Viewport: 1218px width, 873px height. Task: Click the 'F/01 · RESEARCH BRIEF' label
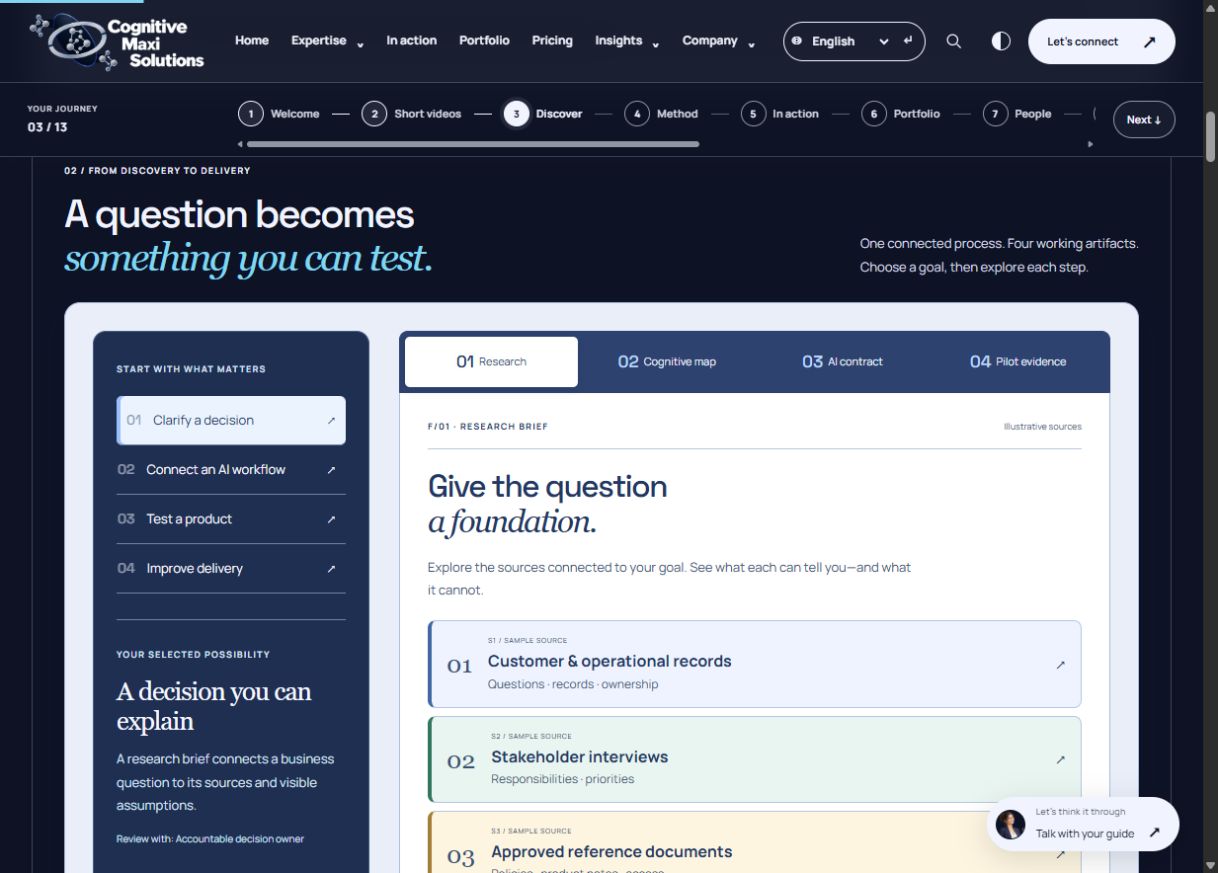click(488, 427)
